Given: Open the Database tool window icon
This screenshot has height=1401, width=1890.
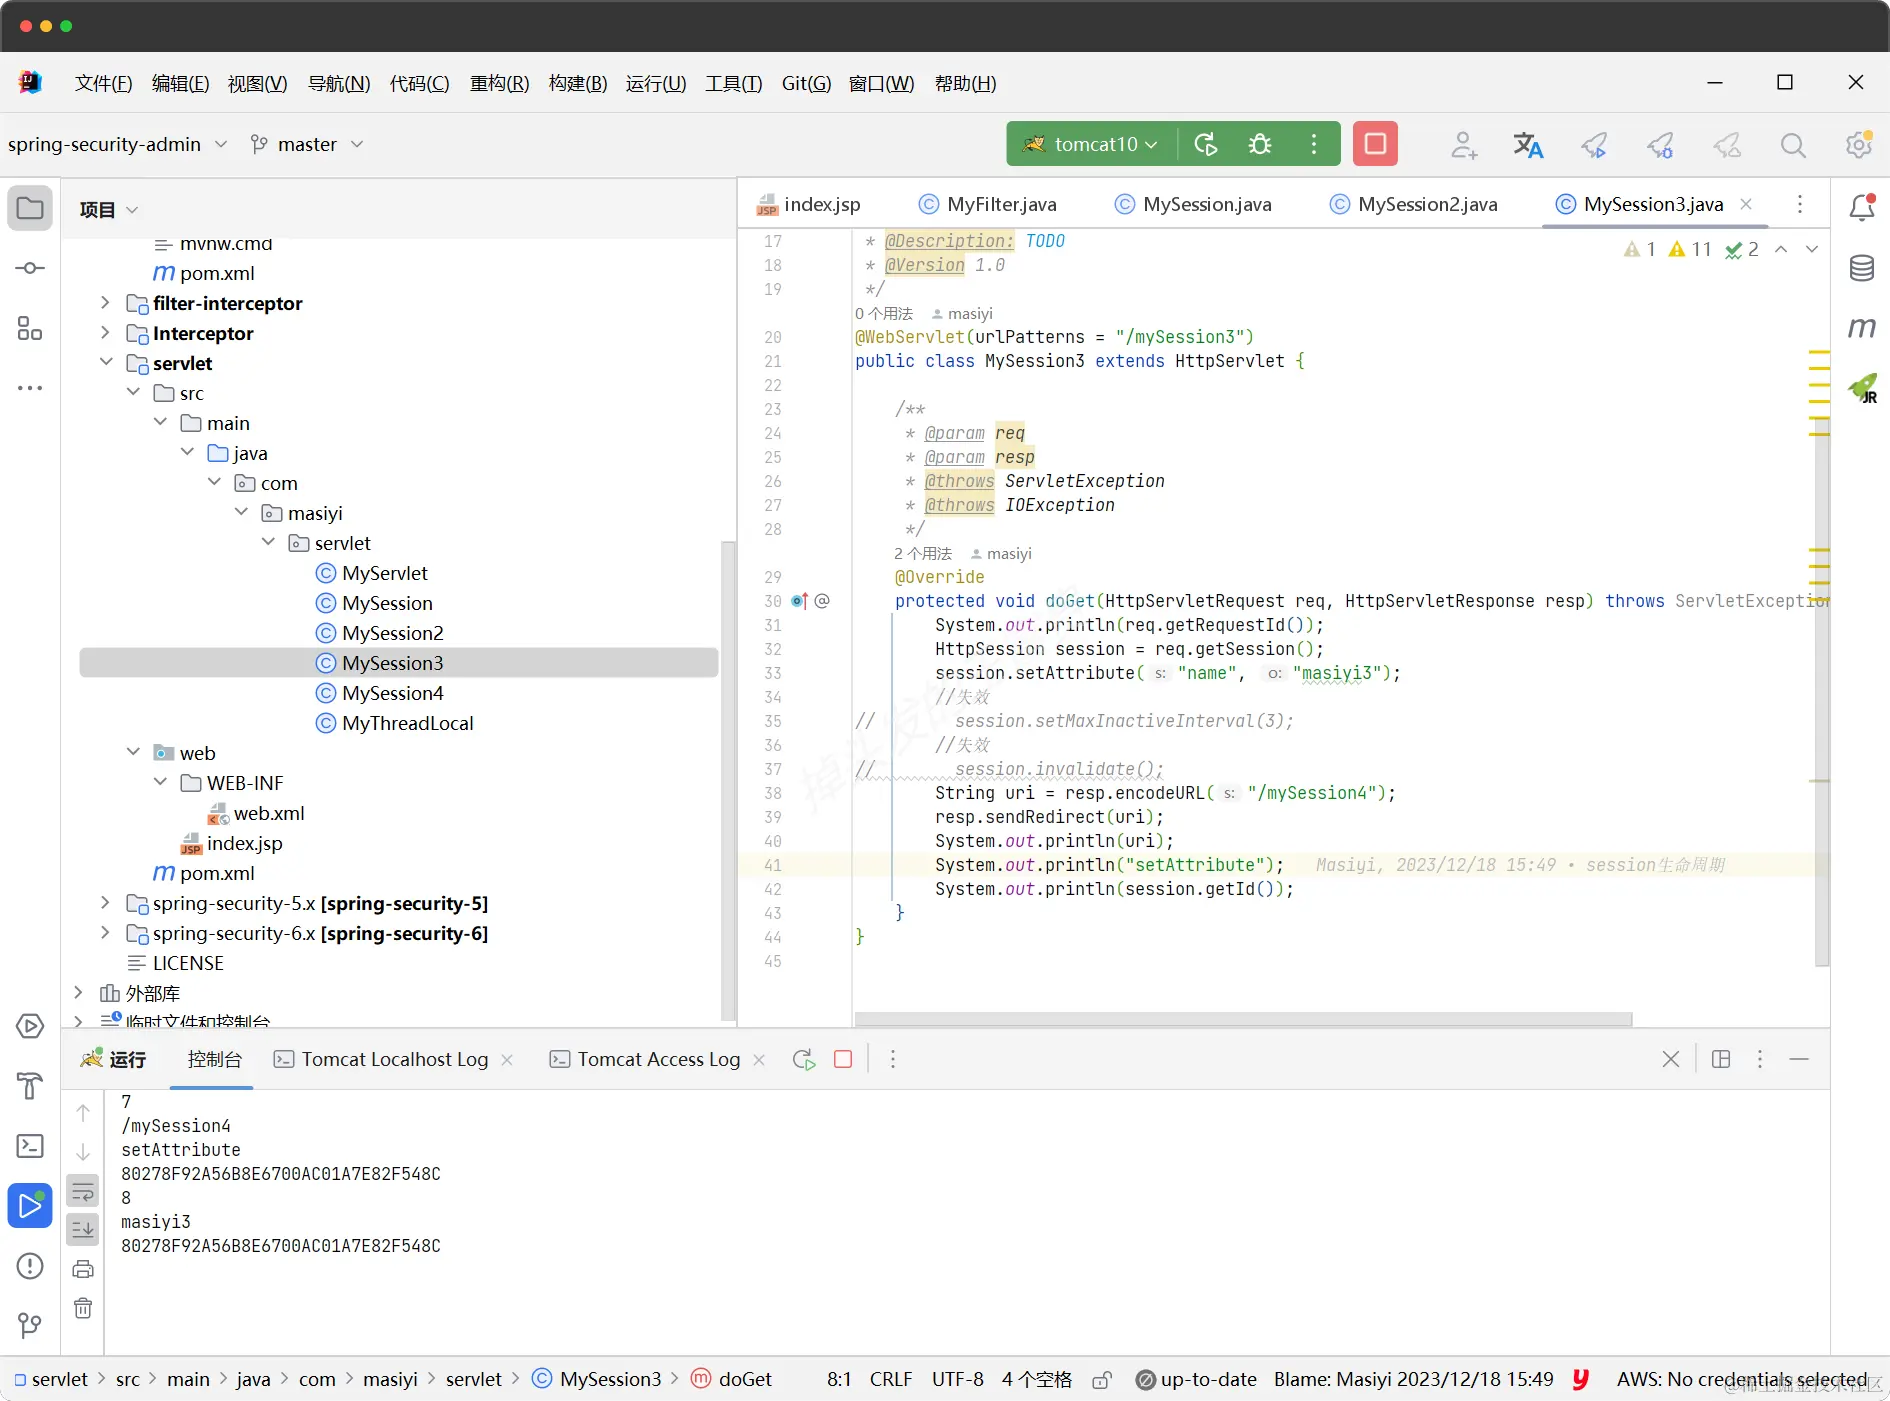Looking at the screenshot, I should pyautogui.click(x=1861, y=268).
